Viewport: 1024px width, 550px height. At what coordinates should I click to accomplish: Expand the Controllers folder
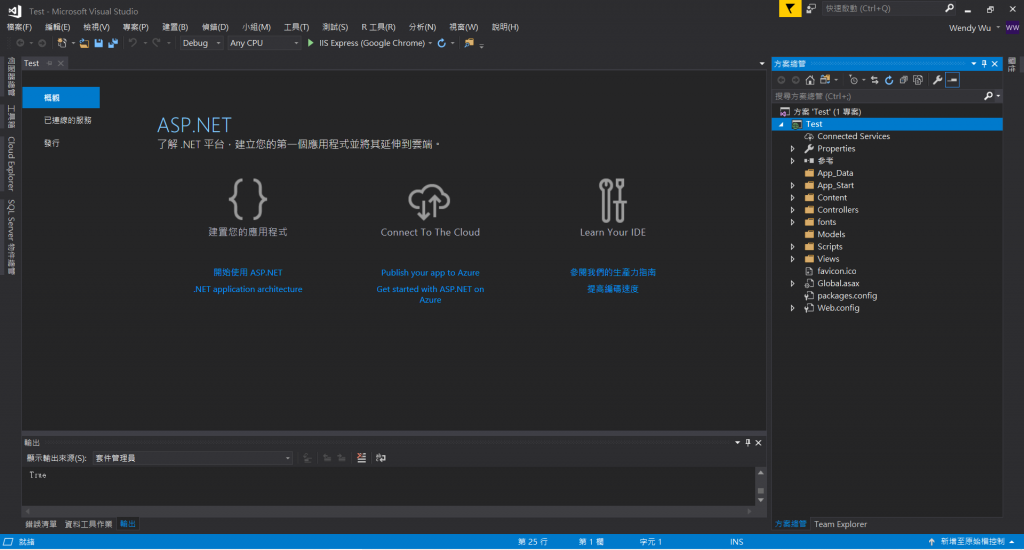793,210
